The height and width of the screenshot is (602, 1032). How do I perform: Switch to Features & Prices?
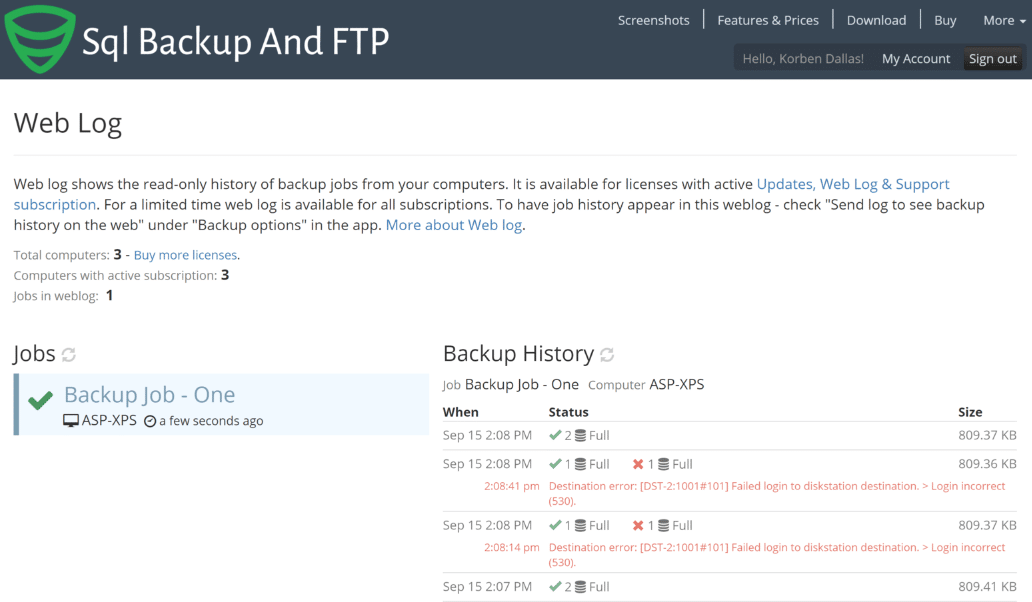(x=768, y=19)
